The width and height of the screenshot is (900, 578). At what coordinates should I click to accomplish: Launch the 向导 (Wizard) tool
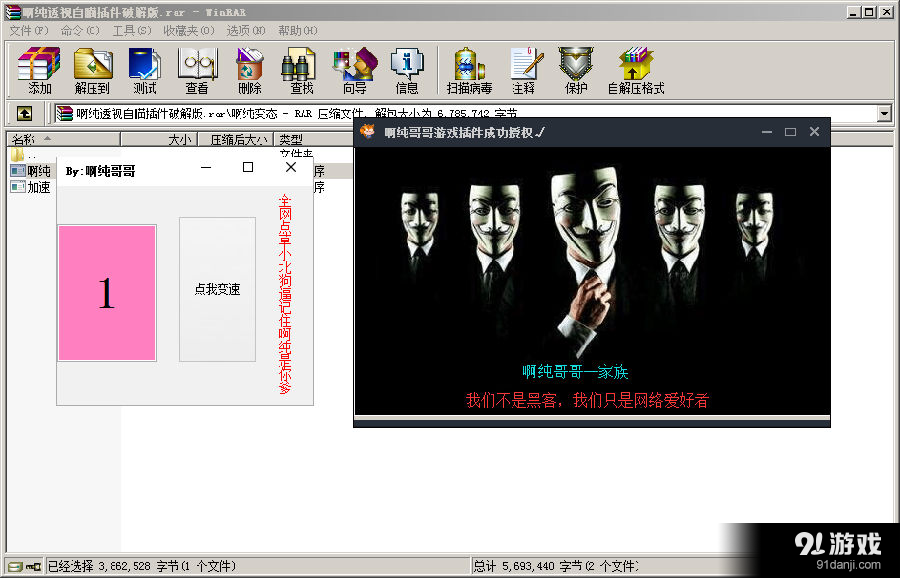[x=355, y=71]
